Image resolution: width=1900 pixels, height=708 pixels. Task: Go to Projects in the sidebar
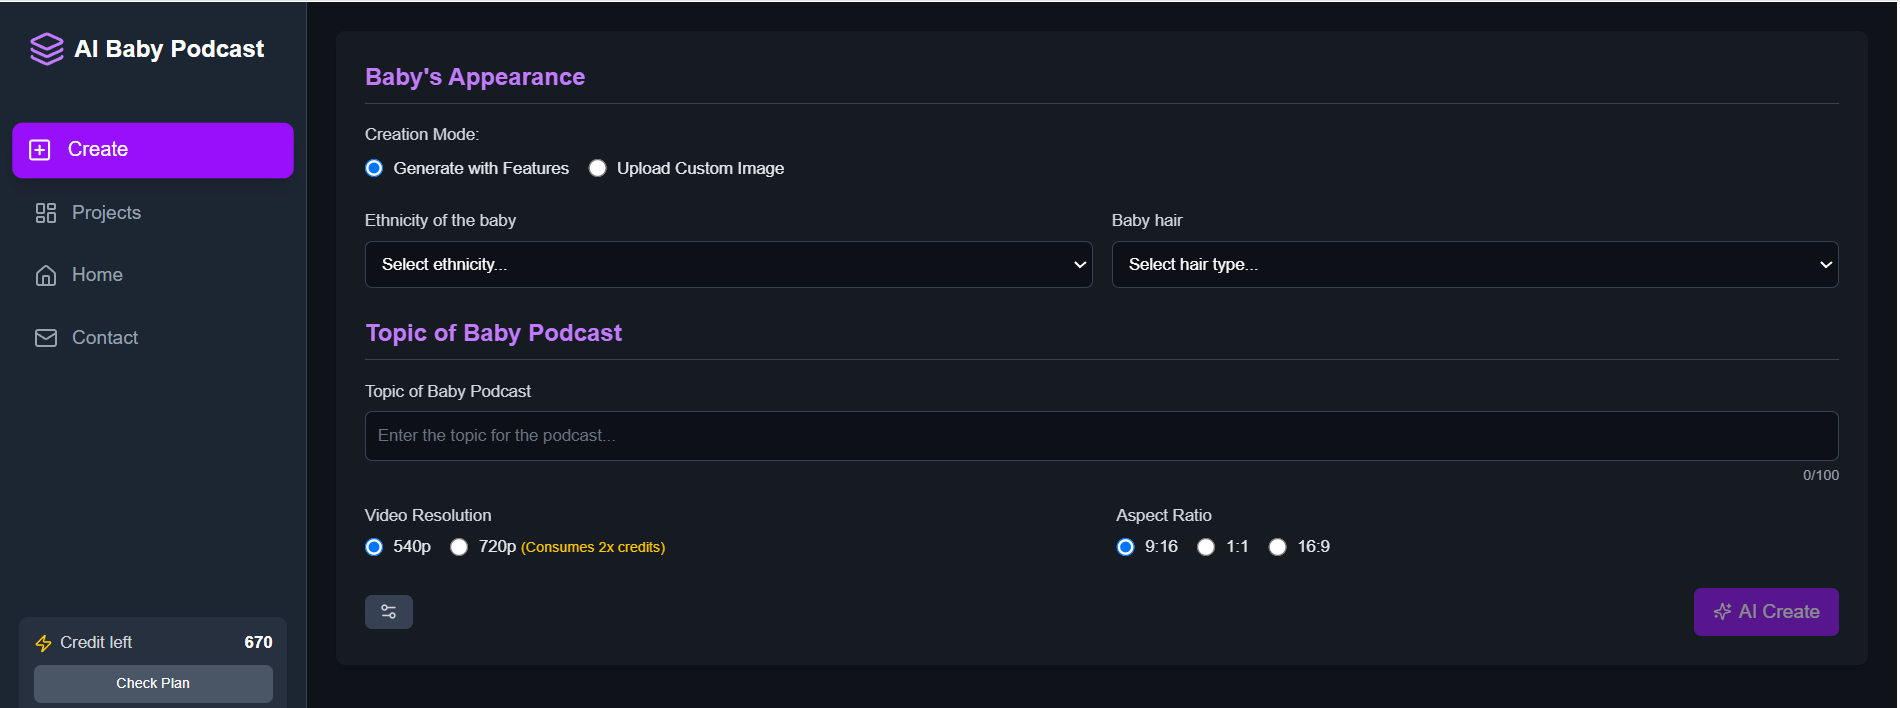pos(106,213)
